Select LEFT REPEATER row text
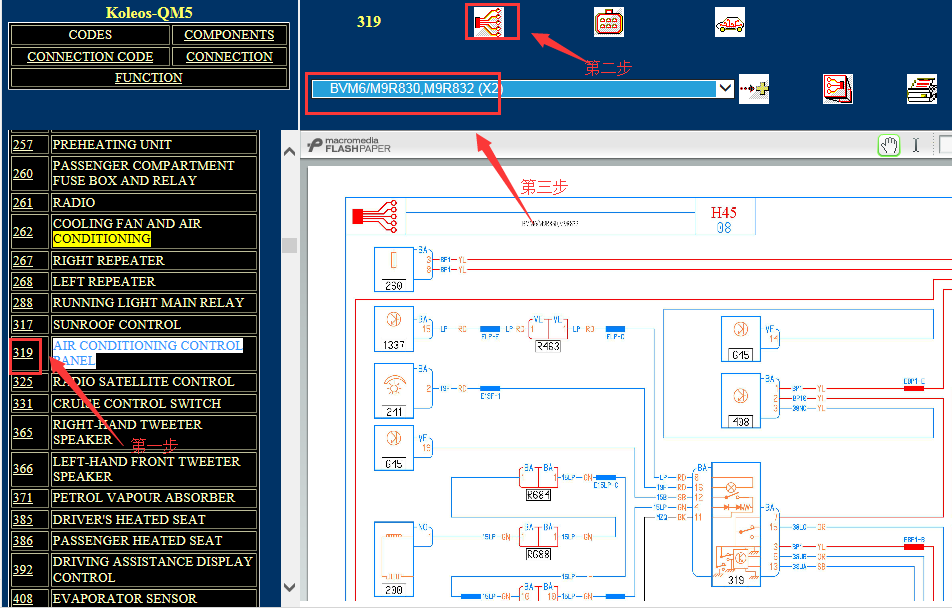Screen dimensions: 952x608 (x=104, y=282)
